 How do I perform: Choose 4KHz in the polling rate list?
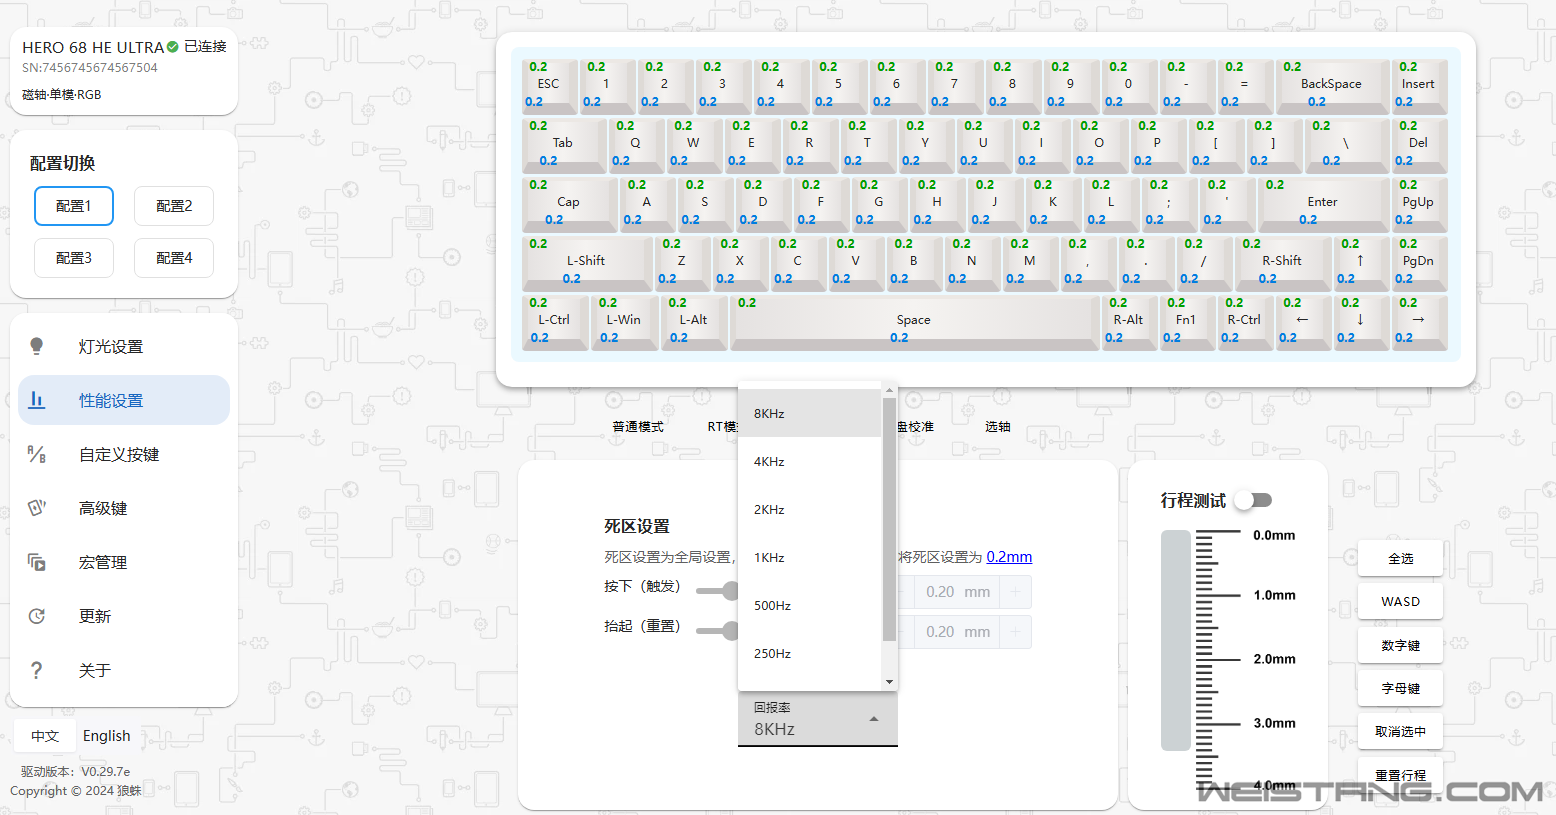point(810,461)
